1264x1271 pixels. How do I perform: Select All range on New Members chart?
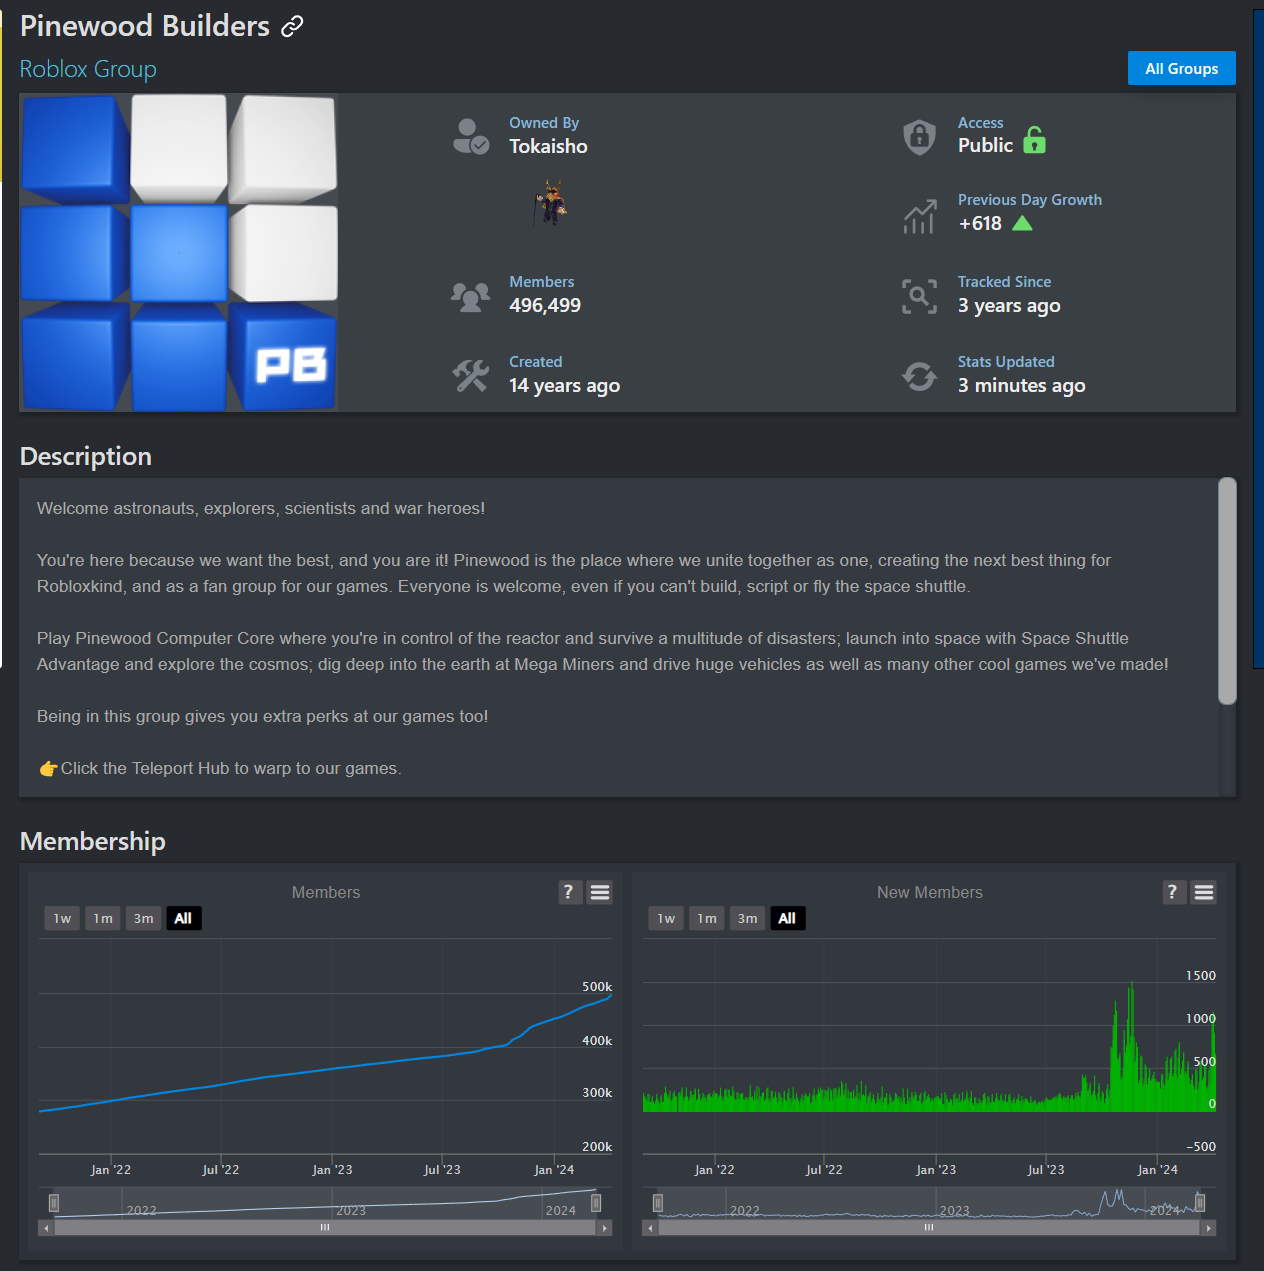coord(787,918)
